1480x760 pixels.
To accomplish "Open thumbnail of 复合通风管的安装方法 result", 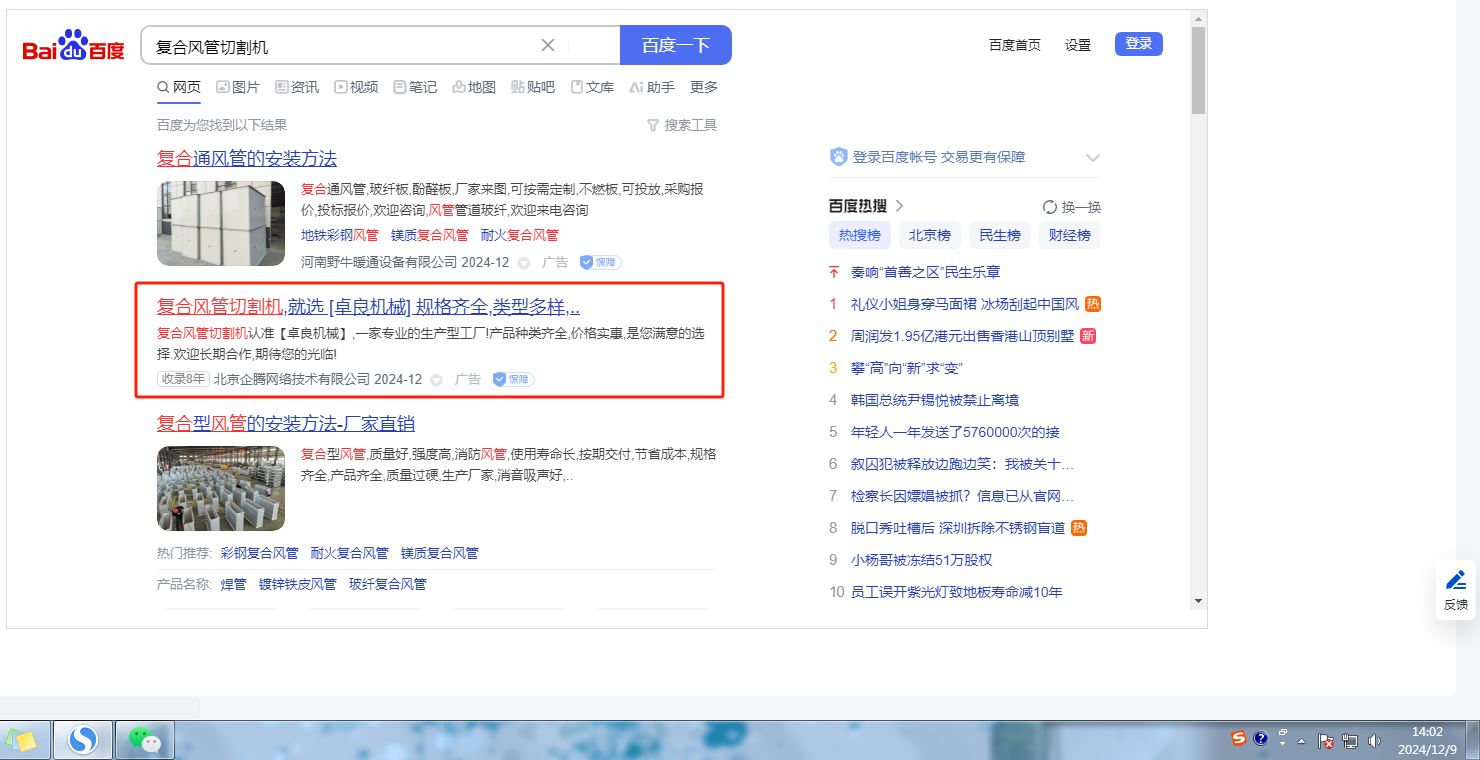I will point(221,224).
